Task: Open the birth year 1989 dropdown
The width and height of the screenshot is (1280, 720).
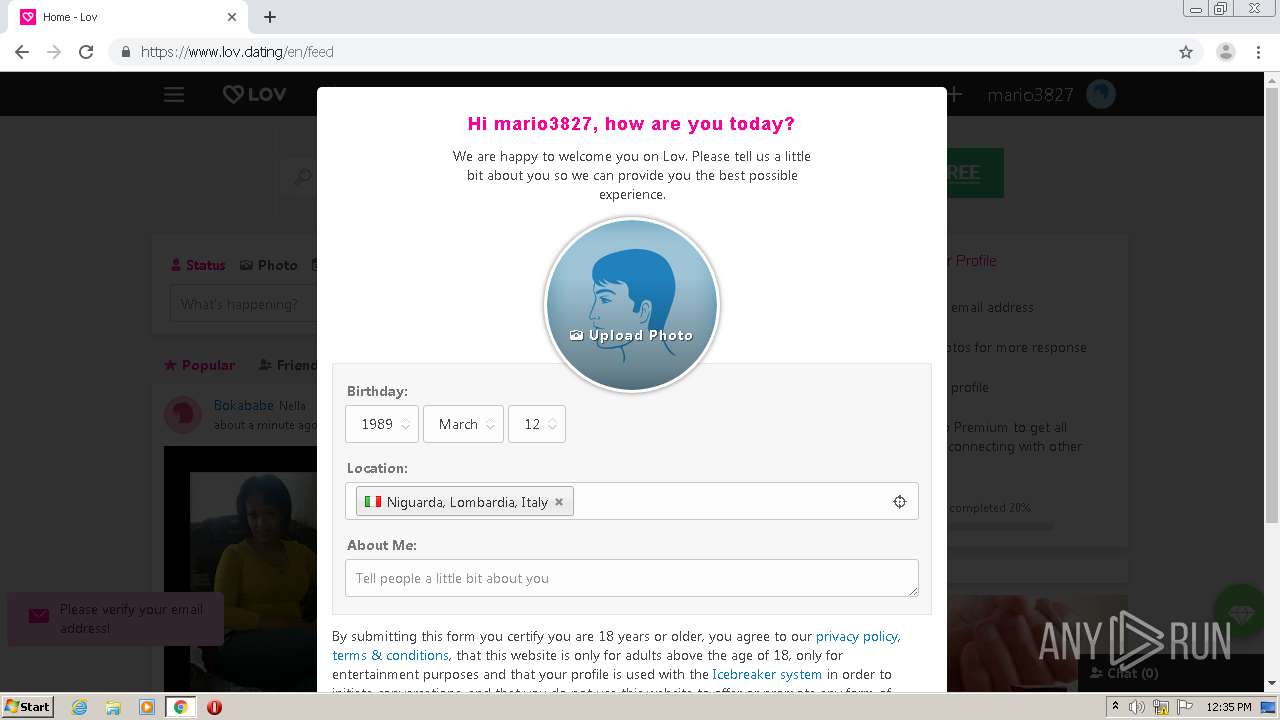Action: [x=382, y=424]
